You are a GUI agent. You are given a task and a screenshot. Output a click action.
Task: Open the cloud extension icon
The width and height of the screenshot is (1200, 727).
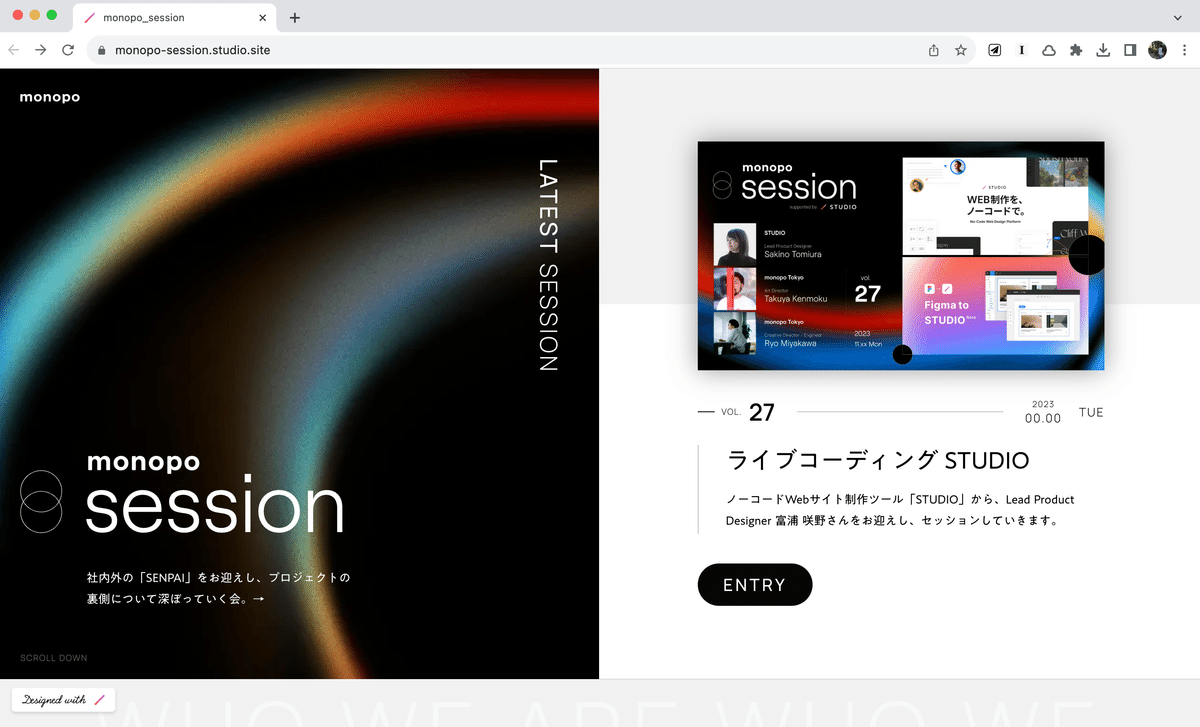point(1049,50)
